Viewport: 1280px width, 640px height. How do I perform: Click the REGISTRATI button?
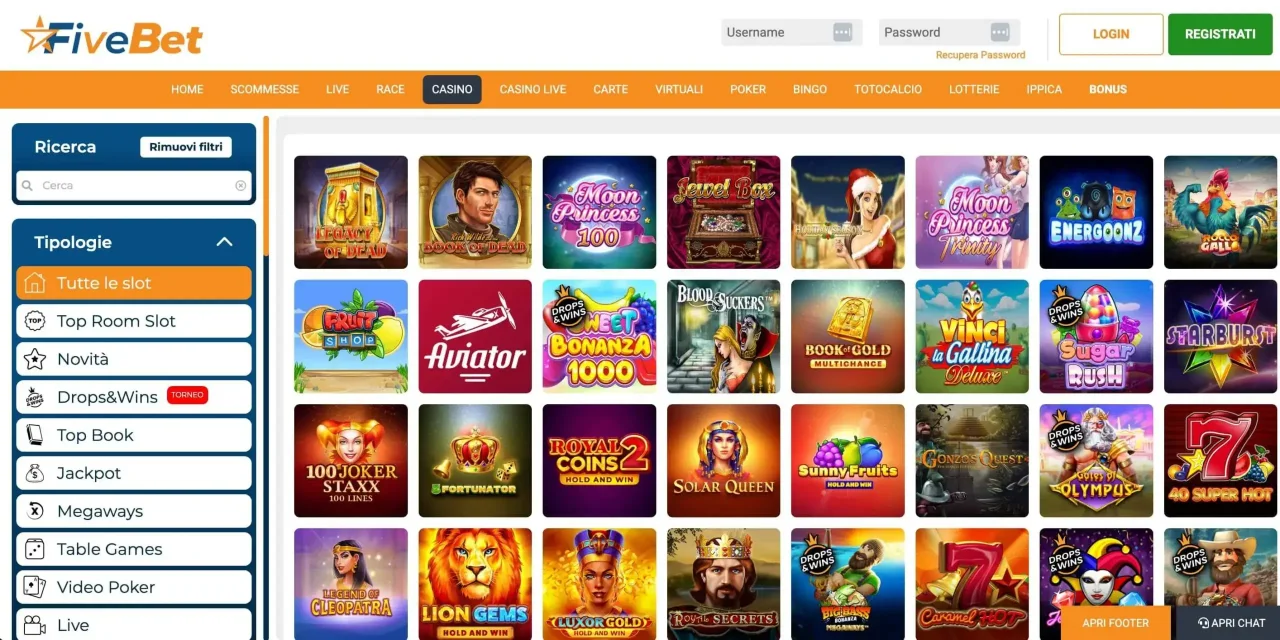tap(1220, 34)
